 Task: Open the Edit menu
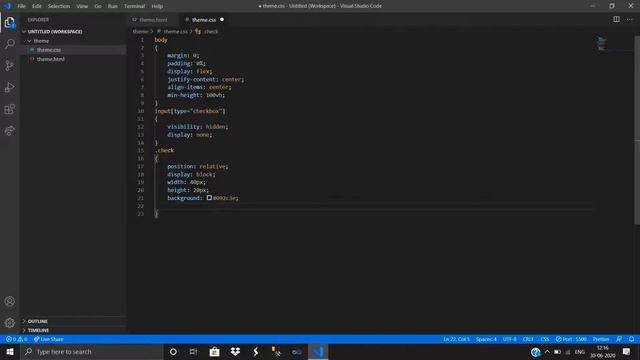(37, 6)
